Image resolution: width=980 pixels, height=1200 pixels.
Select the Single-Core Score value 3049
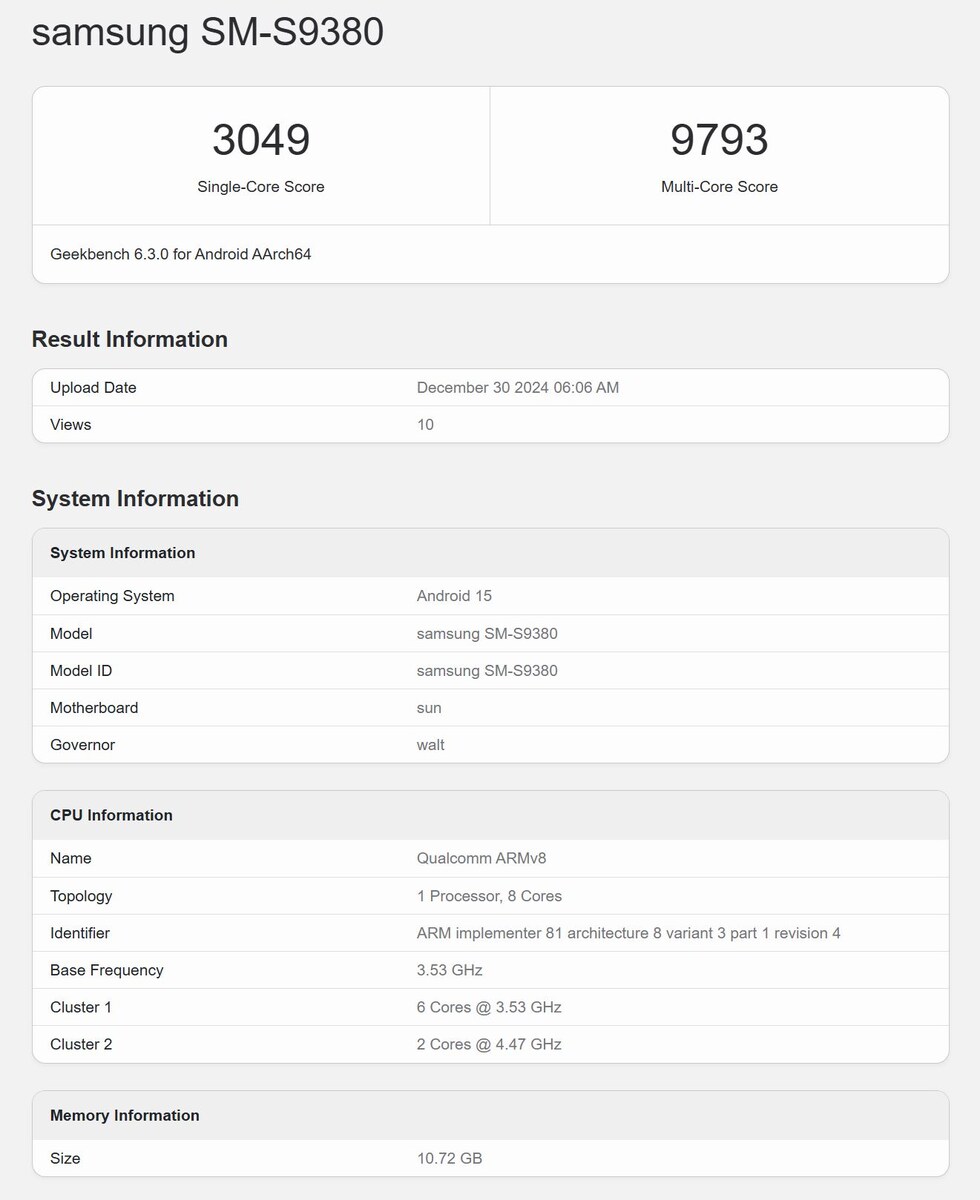click(261, 140)
